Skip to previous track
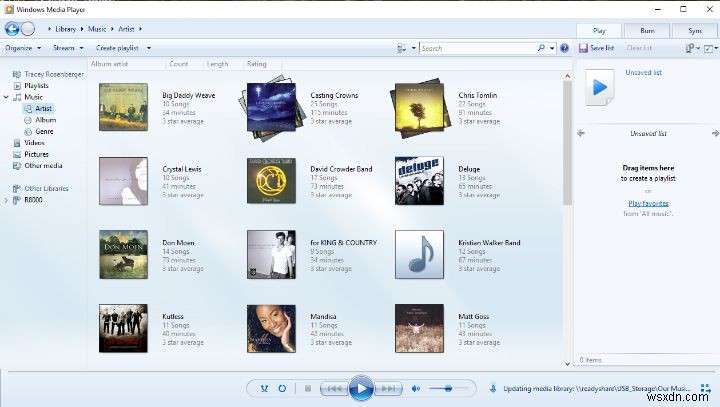 pyautogui.click(x=334, y=389)
